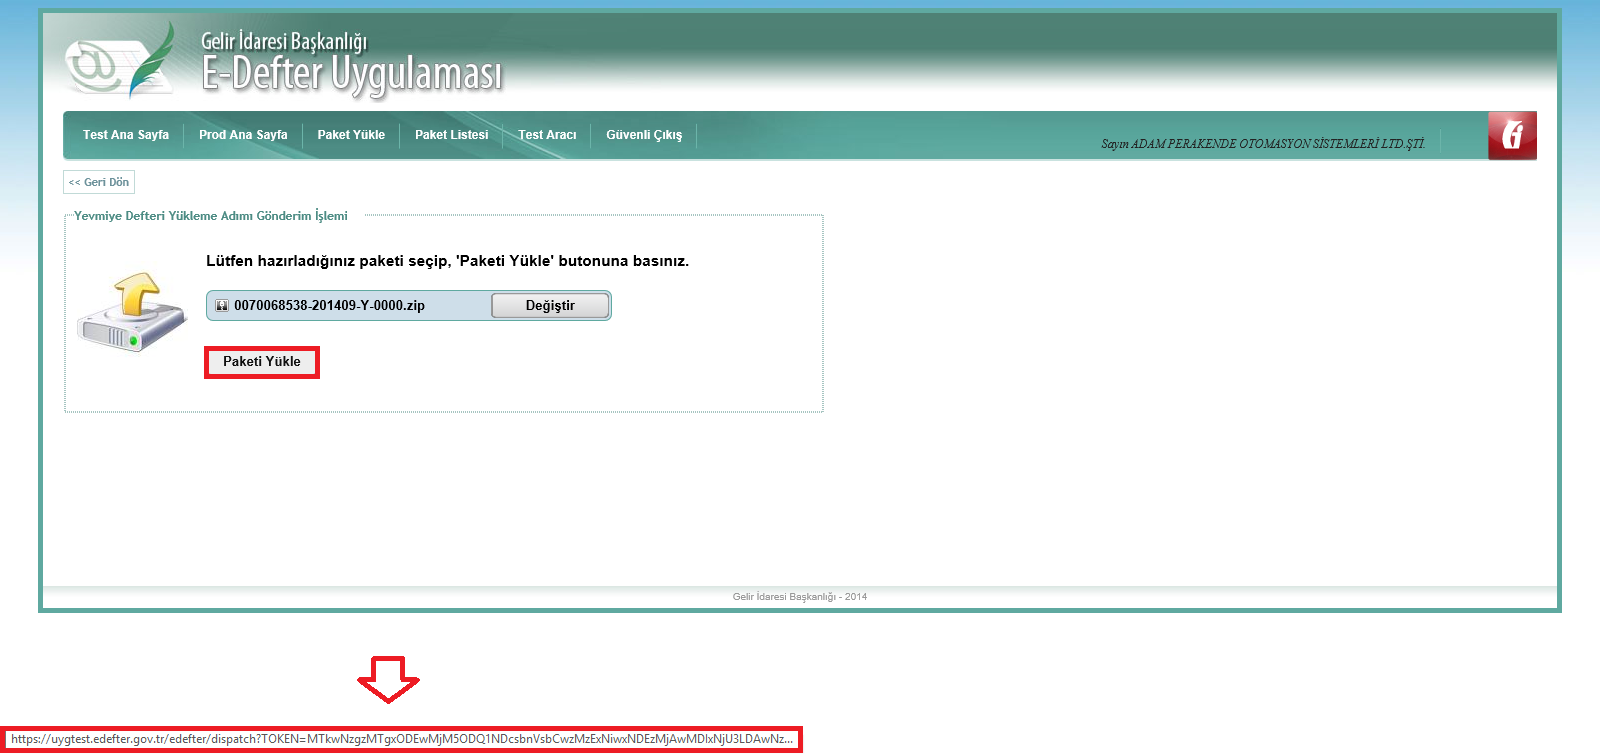
Task: Click Değiştir to change the selected file
Action: [550, 306]
